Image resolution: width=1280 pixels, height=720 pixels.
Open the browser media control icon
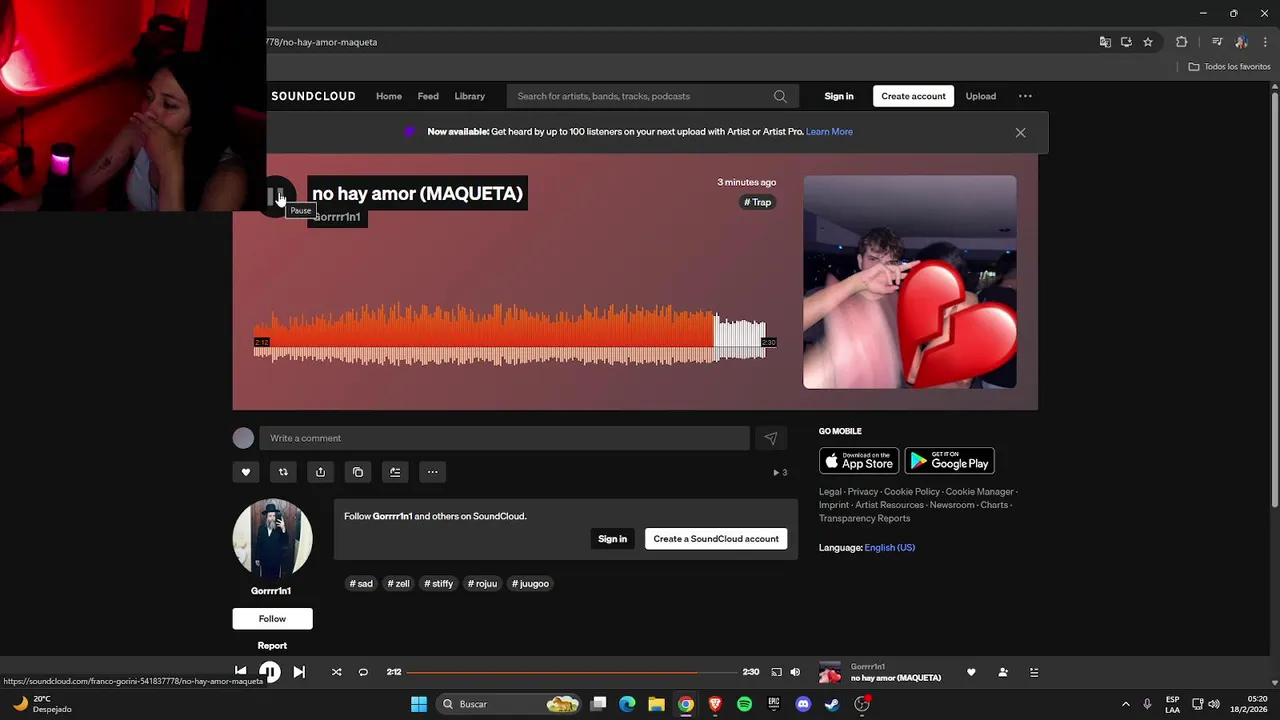tap(1217, 42)
